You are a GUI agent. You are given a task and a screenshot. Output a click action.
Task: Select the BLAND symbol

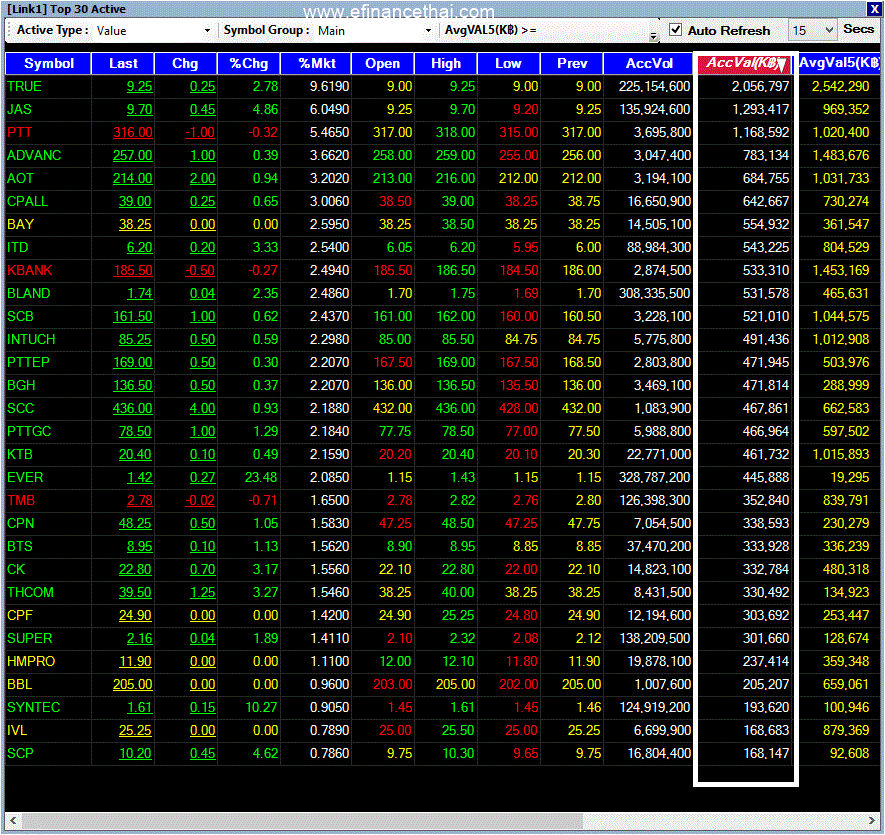tap(29, 294)
